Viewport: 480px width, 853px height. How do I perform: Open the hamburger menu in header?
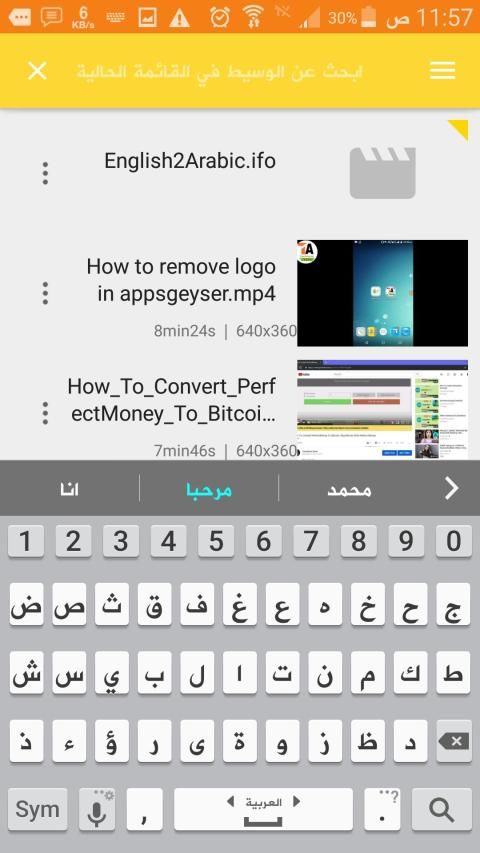tap(442, 71)
